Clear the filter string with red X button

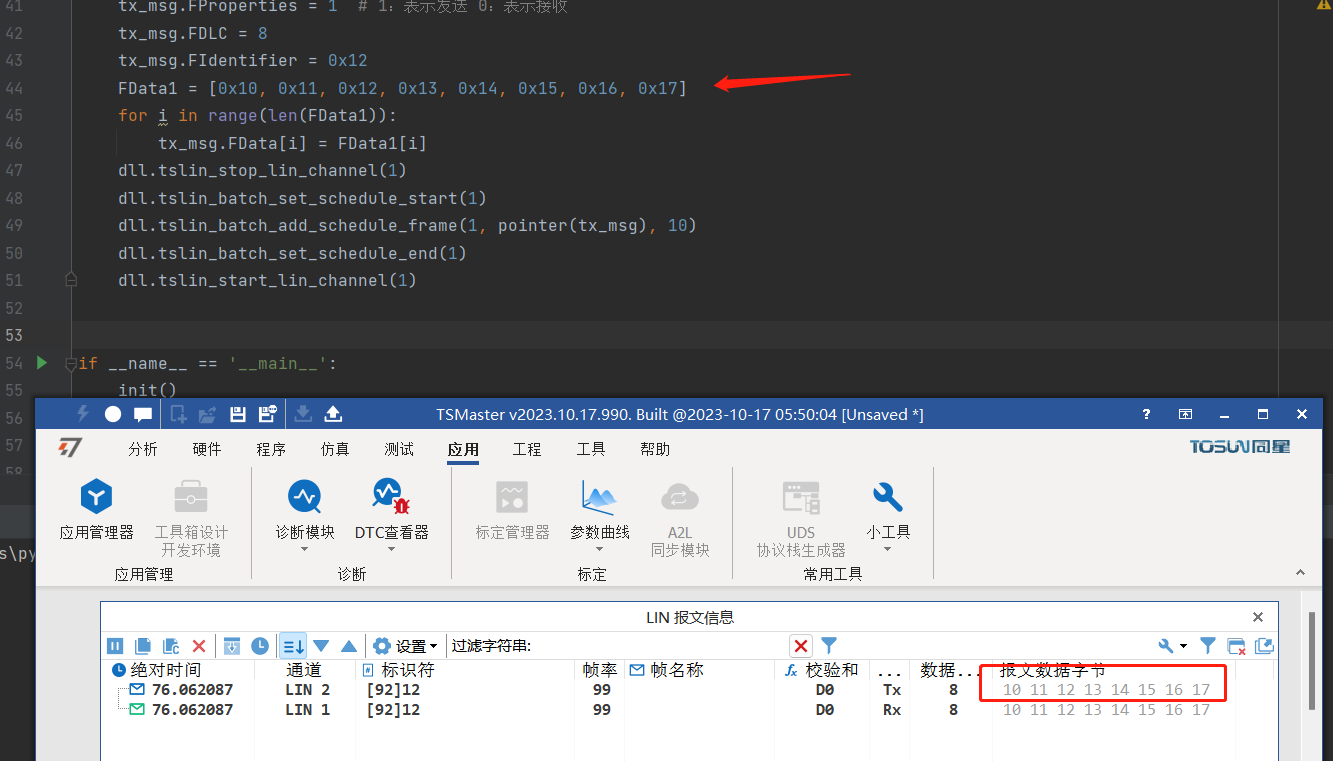801,646
